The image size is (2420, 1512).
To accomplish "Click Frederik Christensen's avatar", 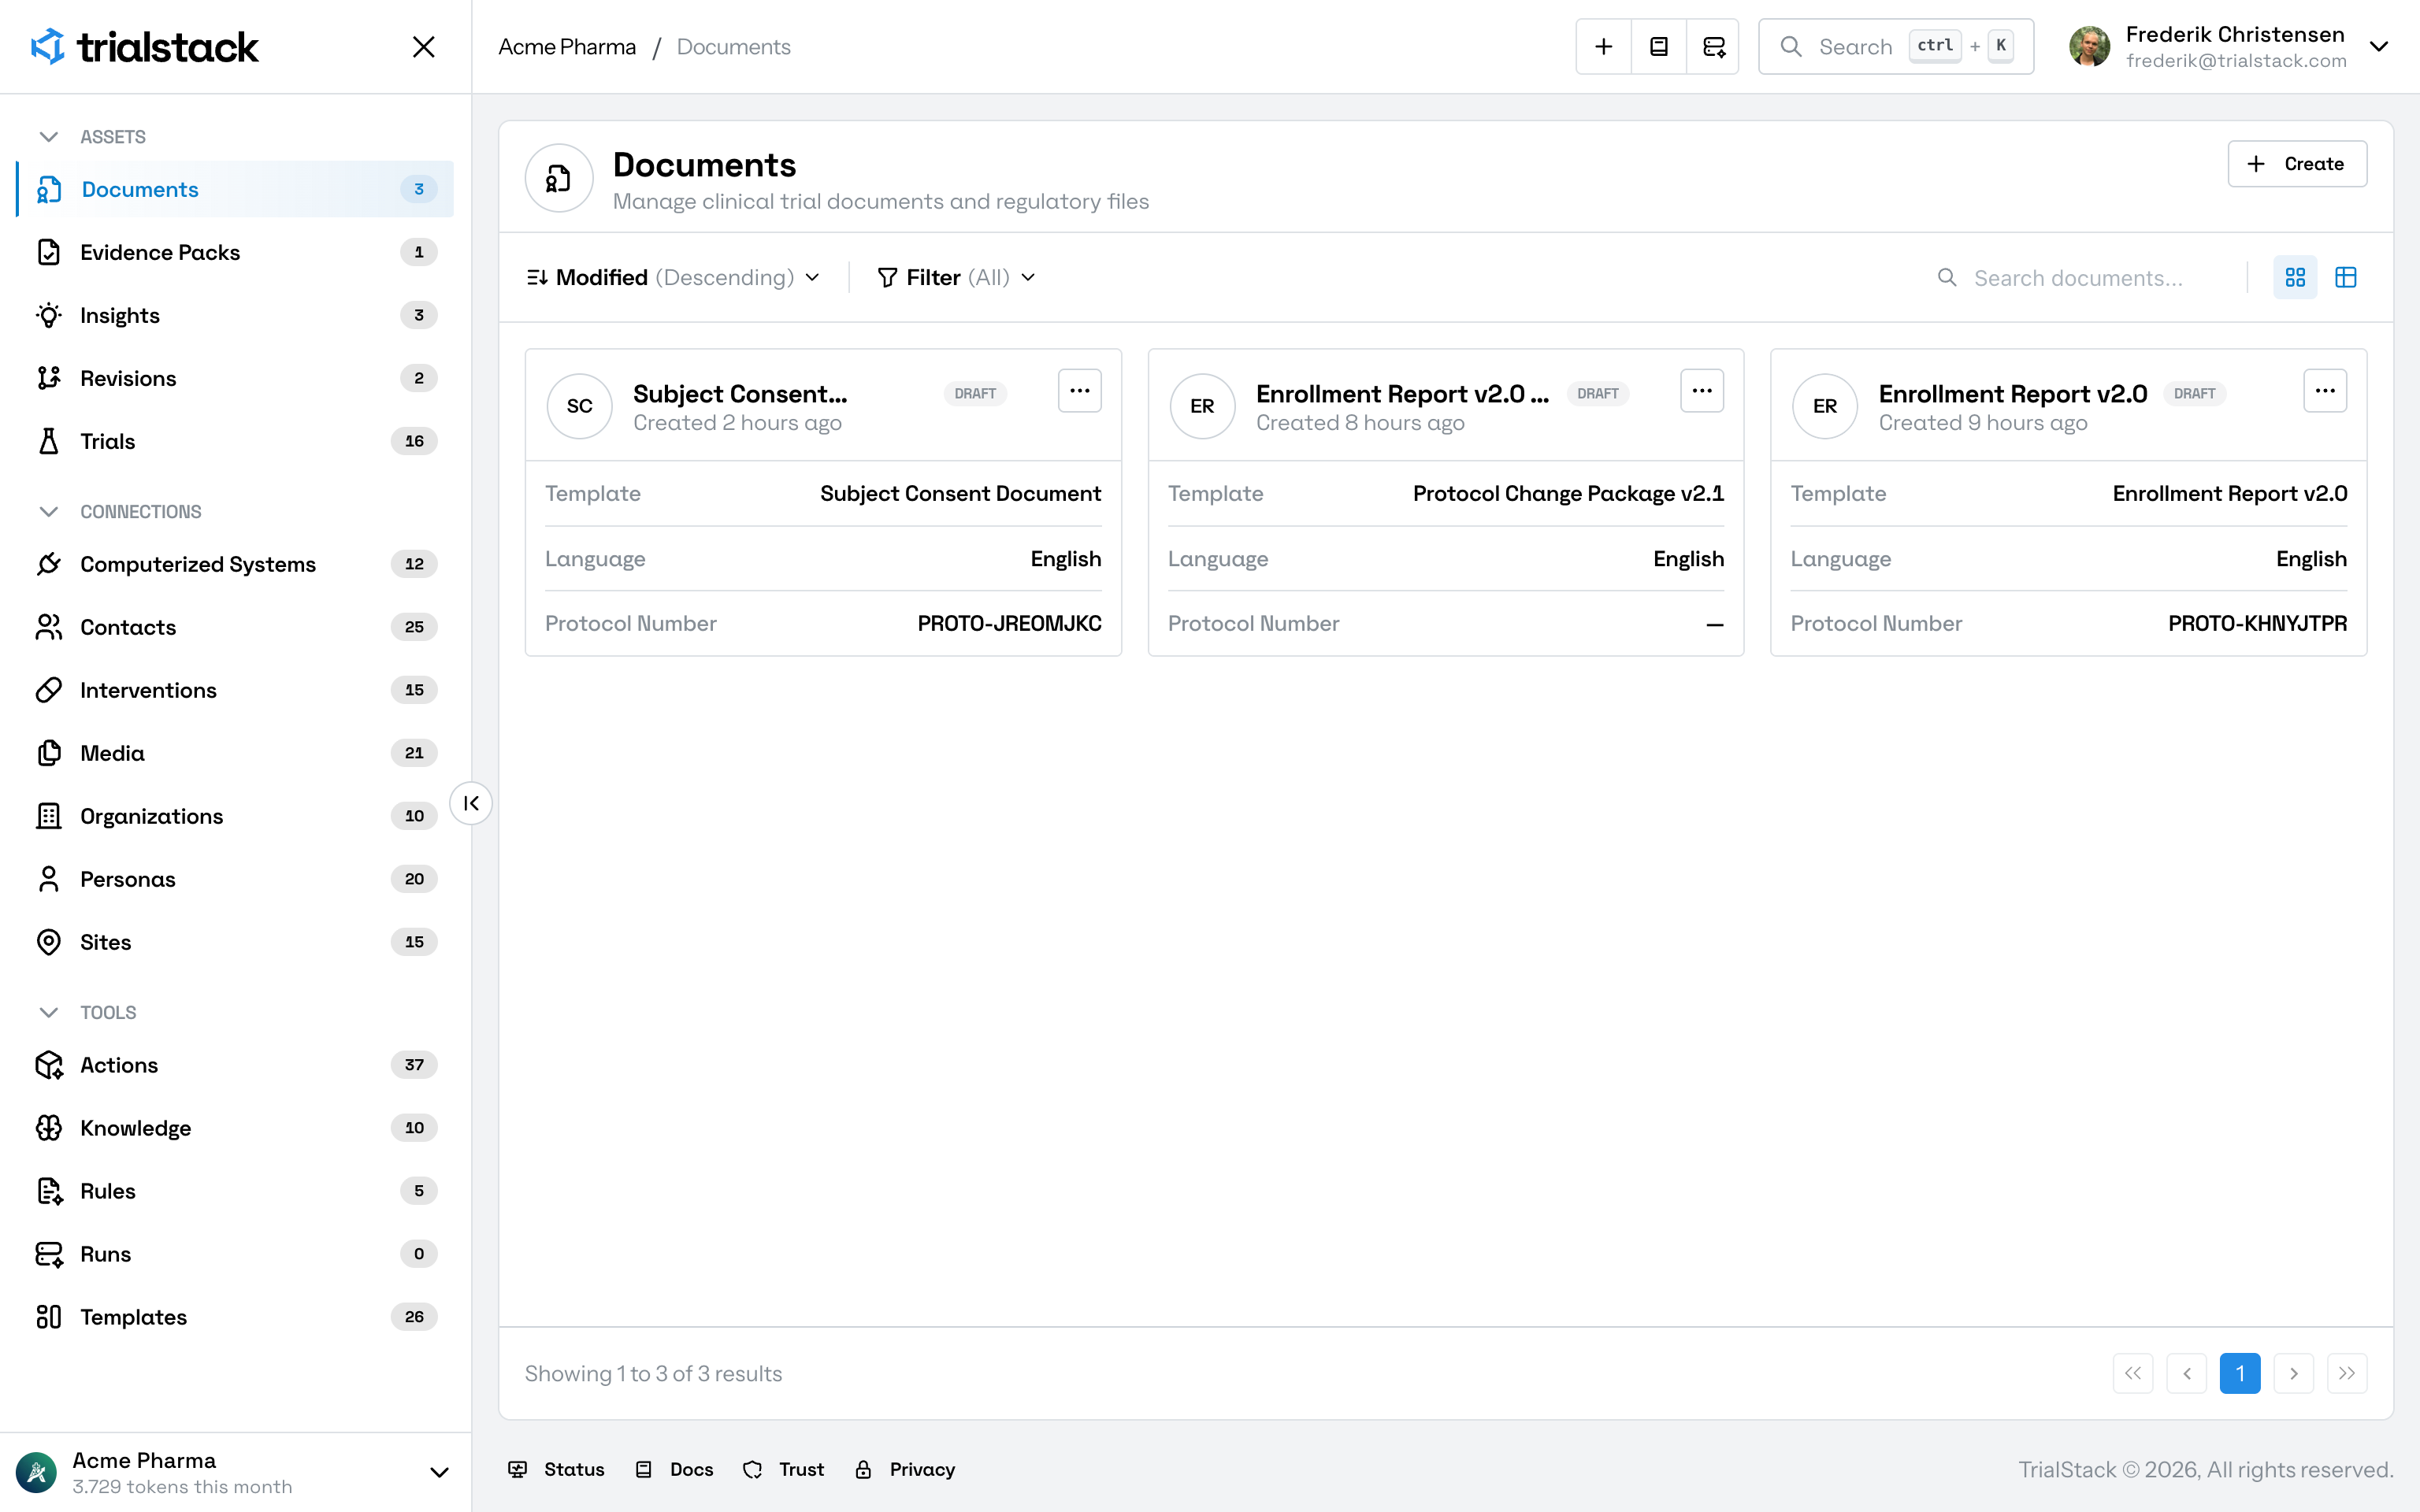I will tap(2089, 47).
